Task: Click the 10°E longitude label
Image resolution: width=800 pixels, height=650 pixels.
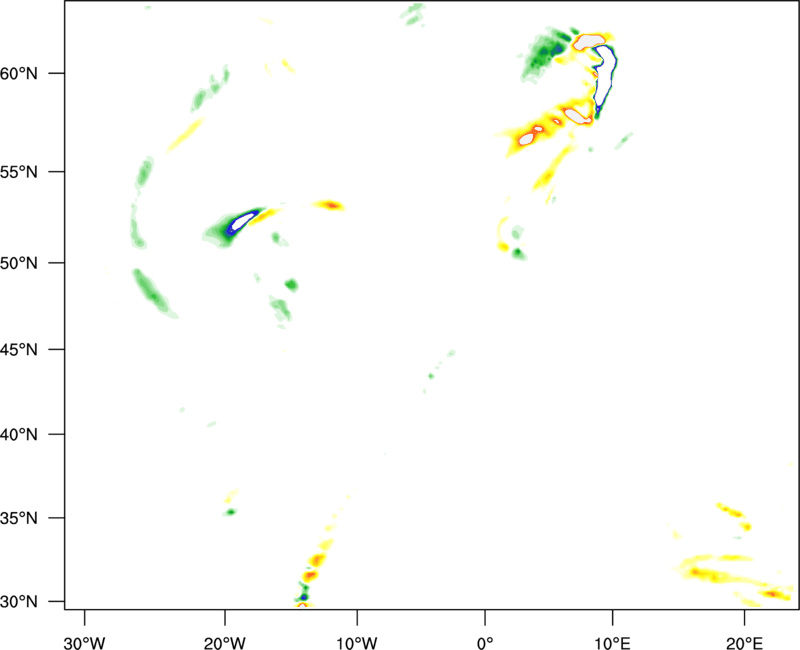Action: coord(612,643)
